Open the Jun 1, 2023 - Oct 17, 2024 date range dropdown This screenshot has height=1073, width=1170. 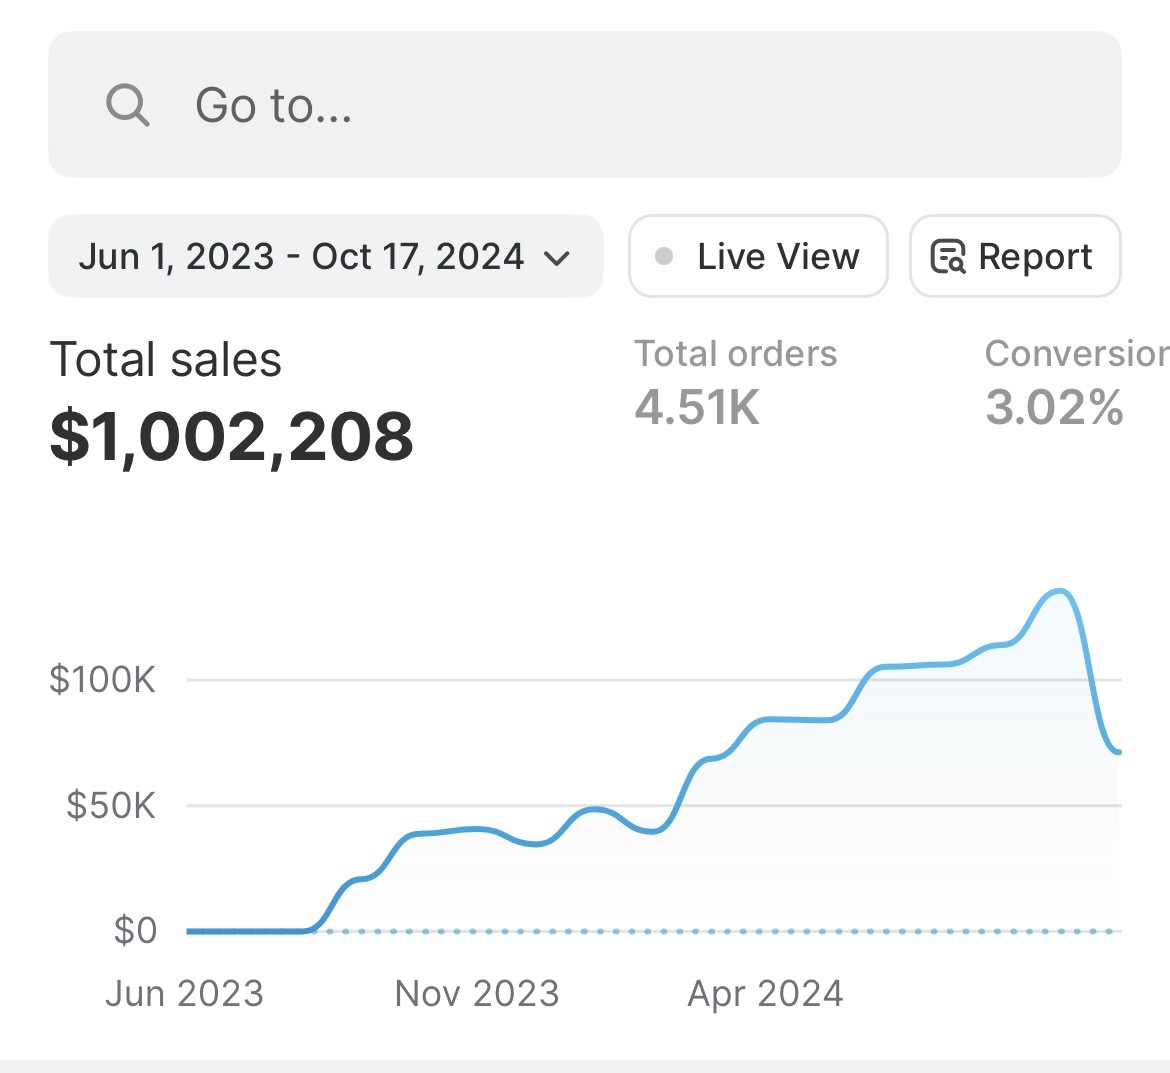click(x=325, y=256)
